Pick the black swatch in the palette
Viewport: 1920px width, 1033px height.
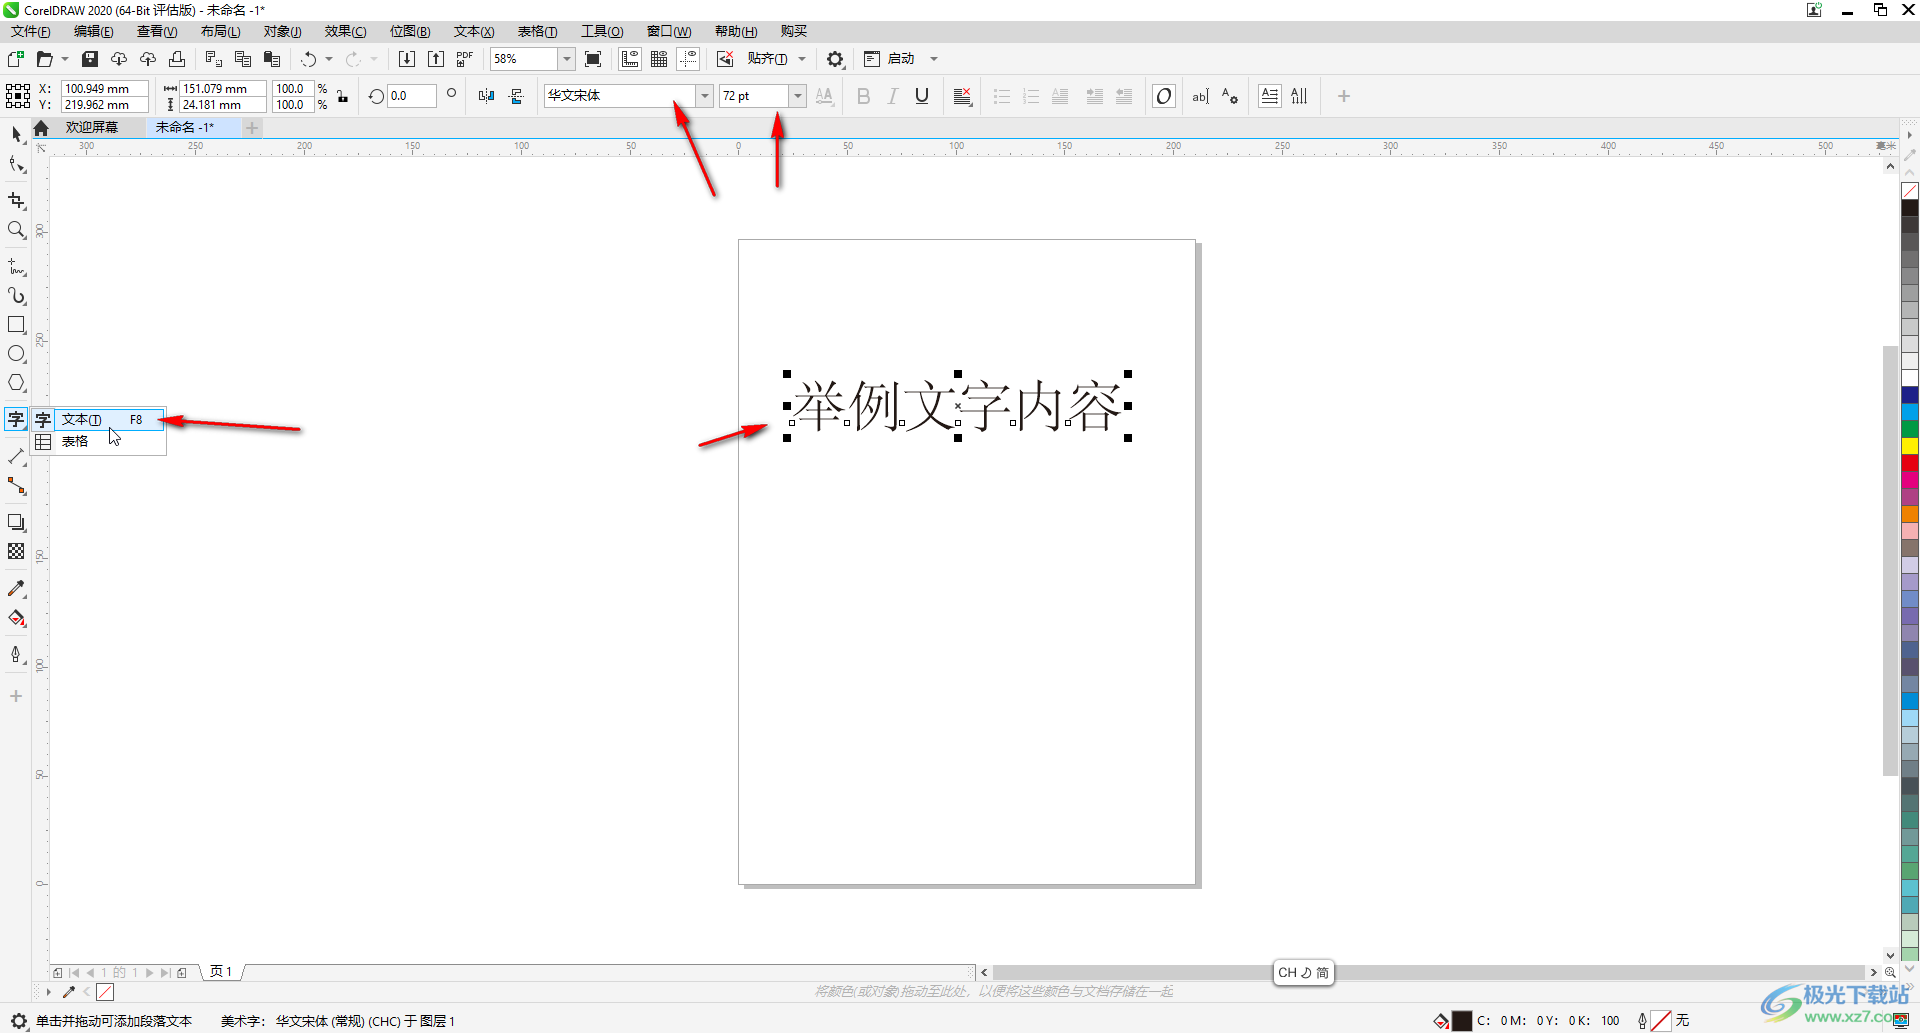tap(1910, 208)
